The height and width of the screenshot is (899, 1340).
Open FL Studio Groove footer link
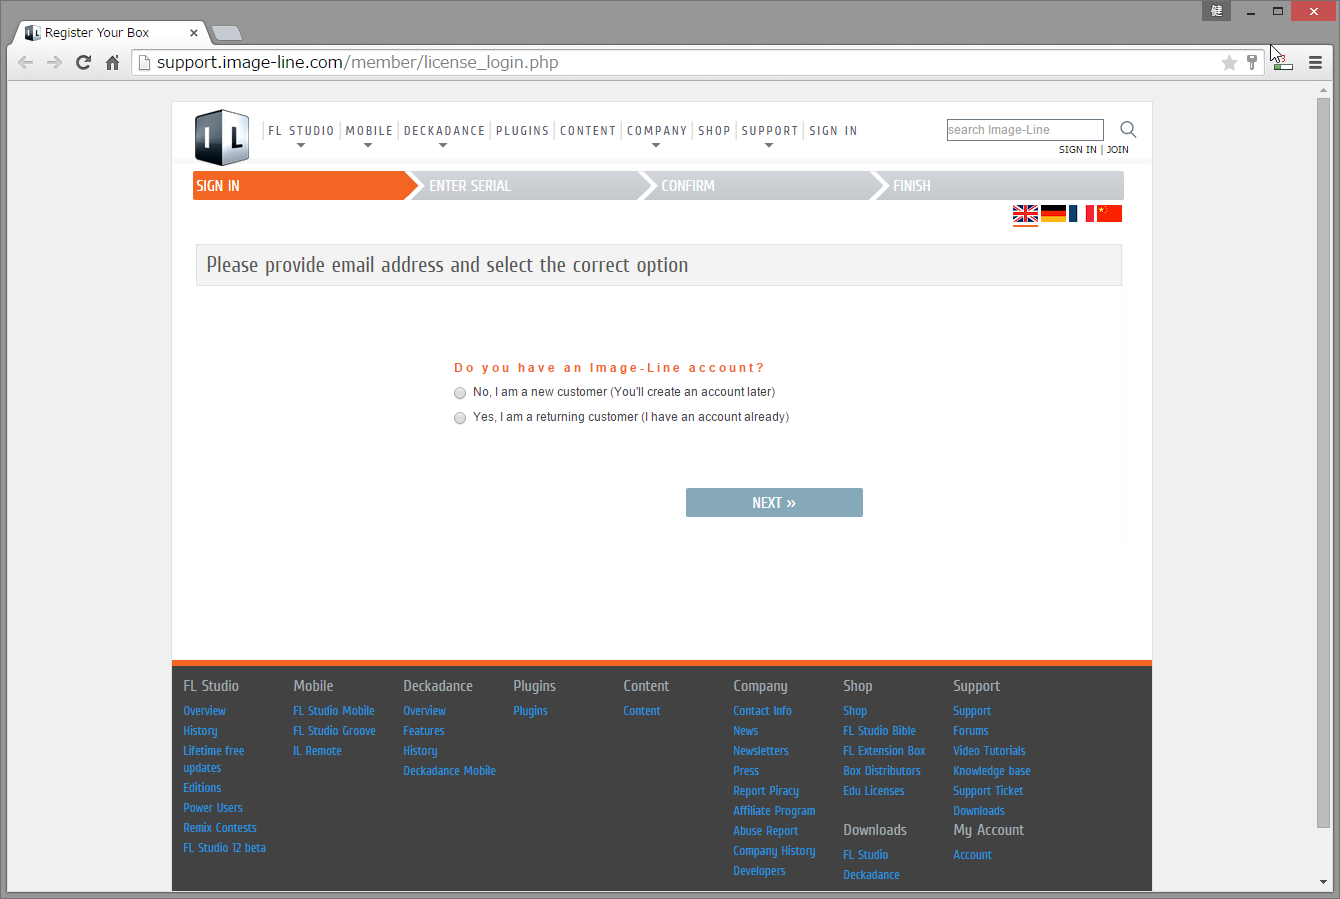pyautogui.click(x=334, y=731)
